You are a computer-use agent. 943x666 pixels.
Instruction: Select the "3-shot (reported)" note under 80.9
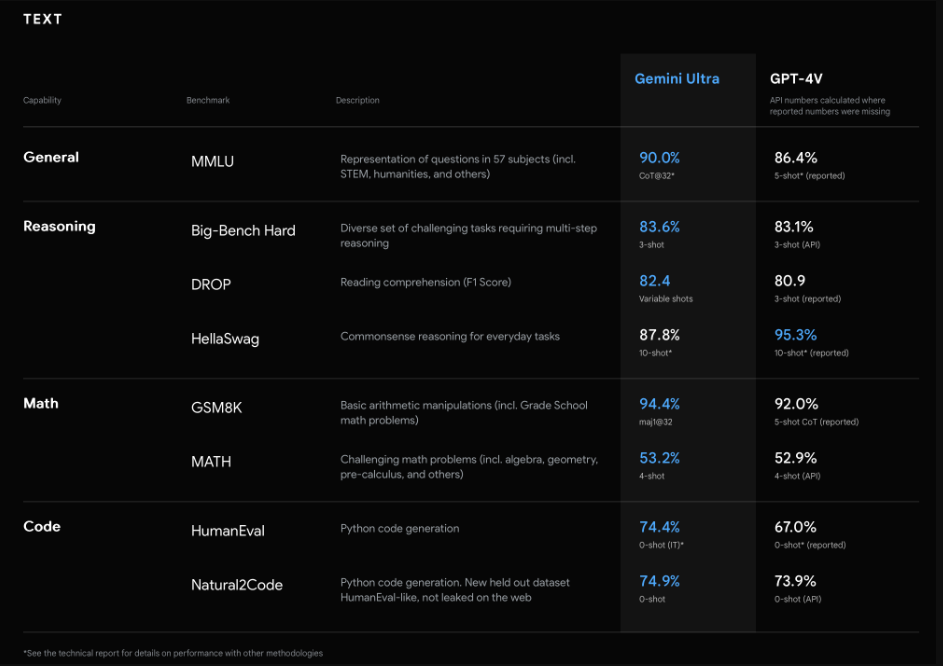(x=808, y=299)
